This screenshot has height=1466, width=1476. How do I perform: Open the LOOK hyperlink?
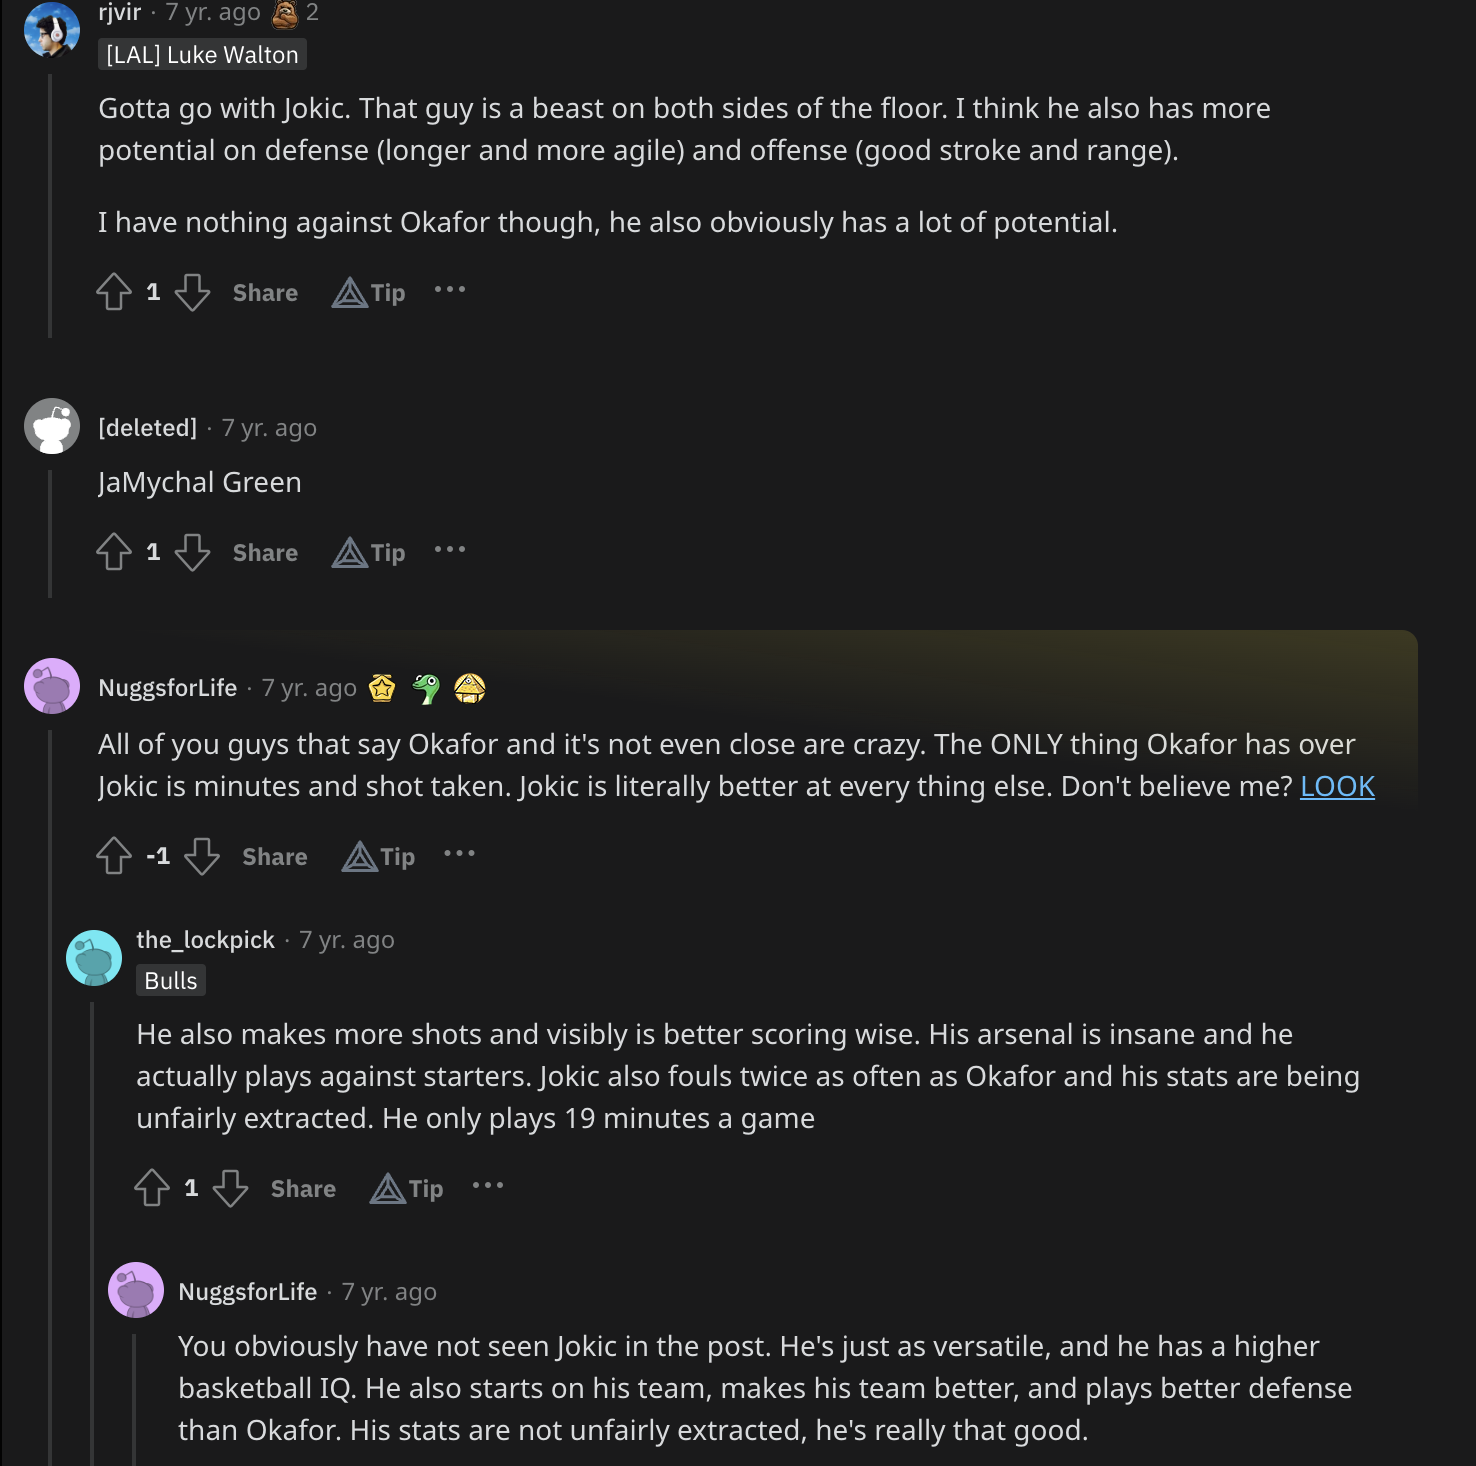pos(1337,787)
